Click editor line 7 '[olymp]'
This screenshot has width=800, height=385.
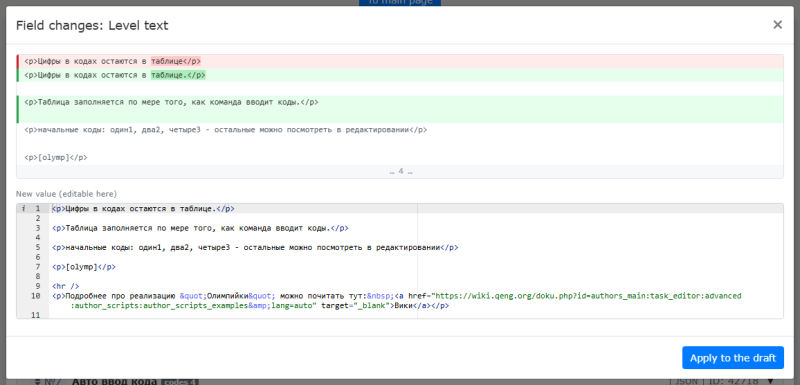pyautogui.click(x=84, y=267)
